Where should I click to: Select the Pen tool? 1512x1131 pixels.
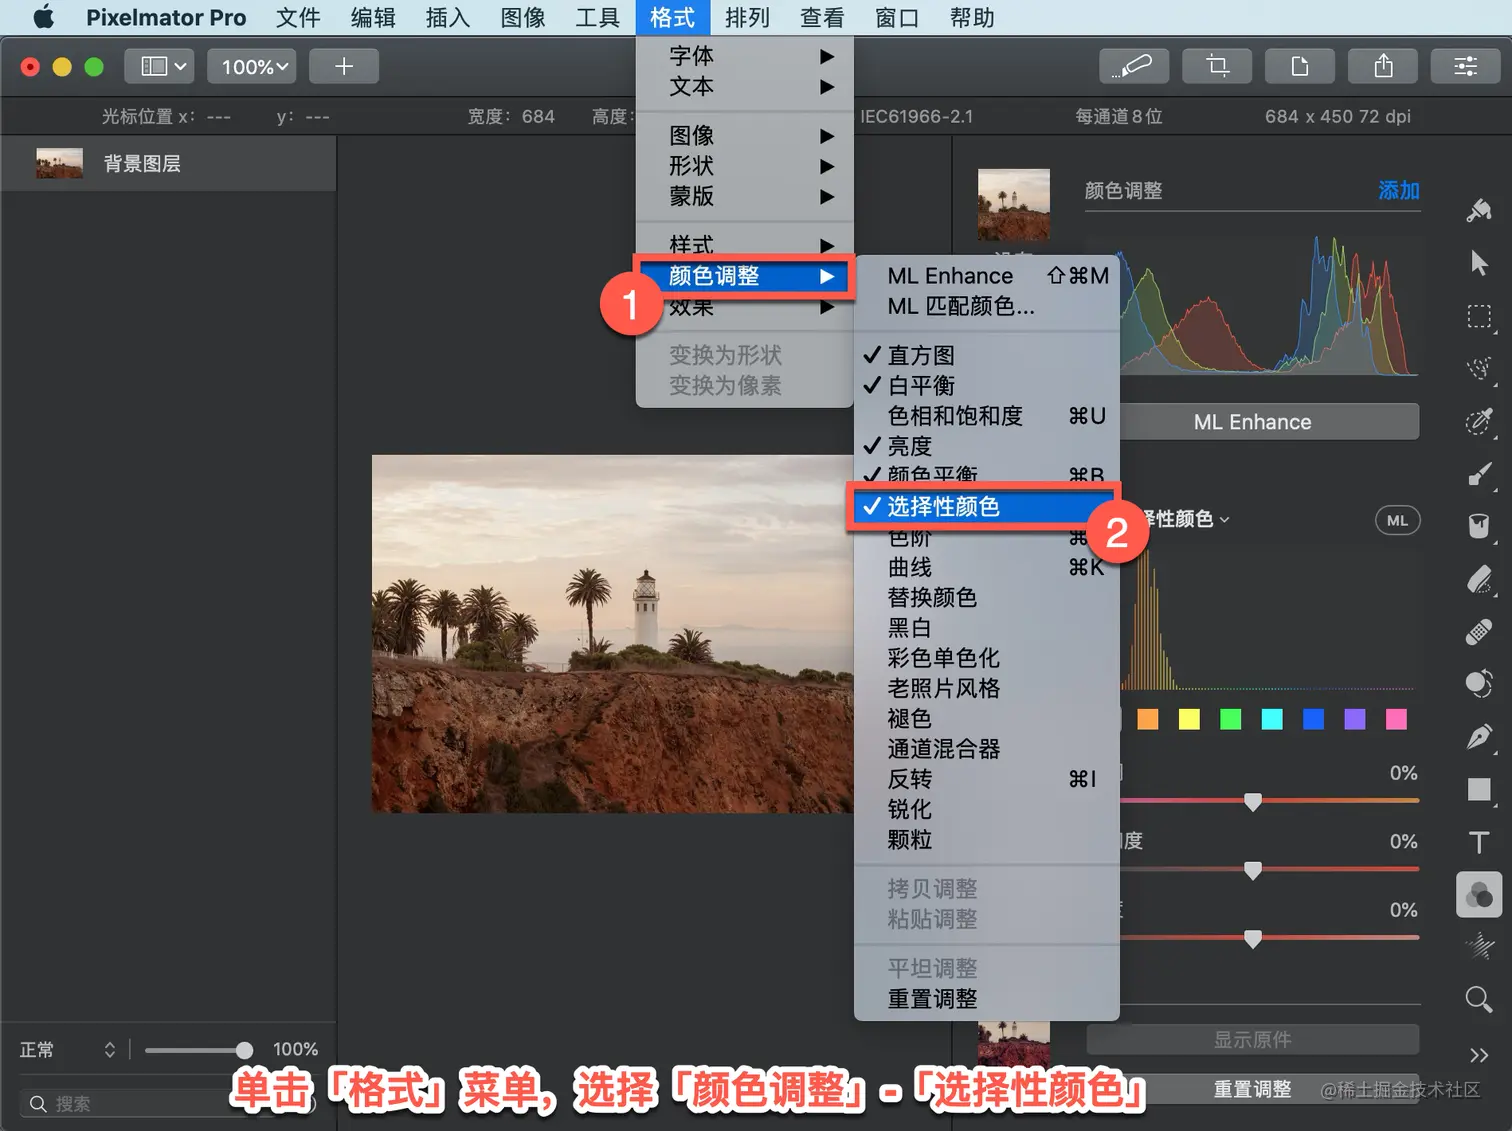coord(1479,737)
